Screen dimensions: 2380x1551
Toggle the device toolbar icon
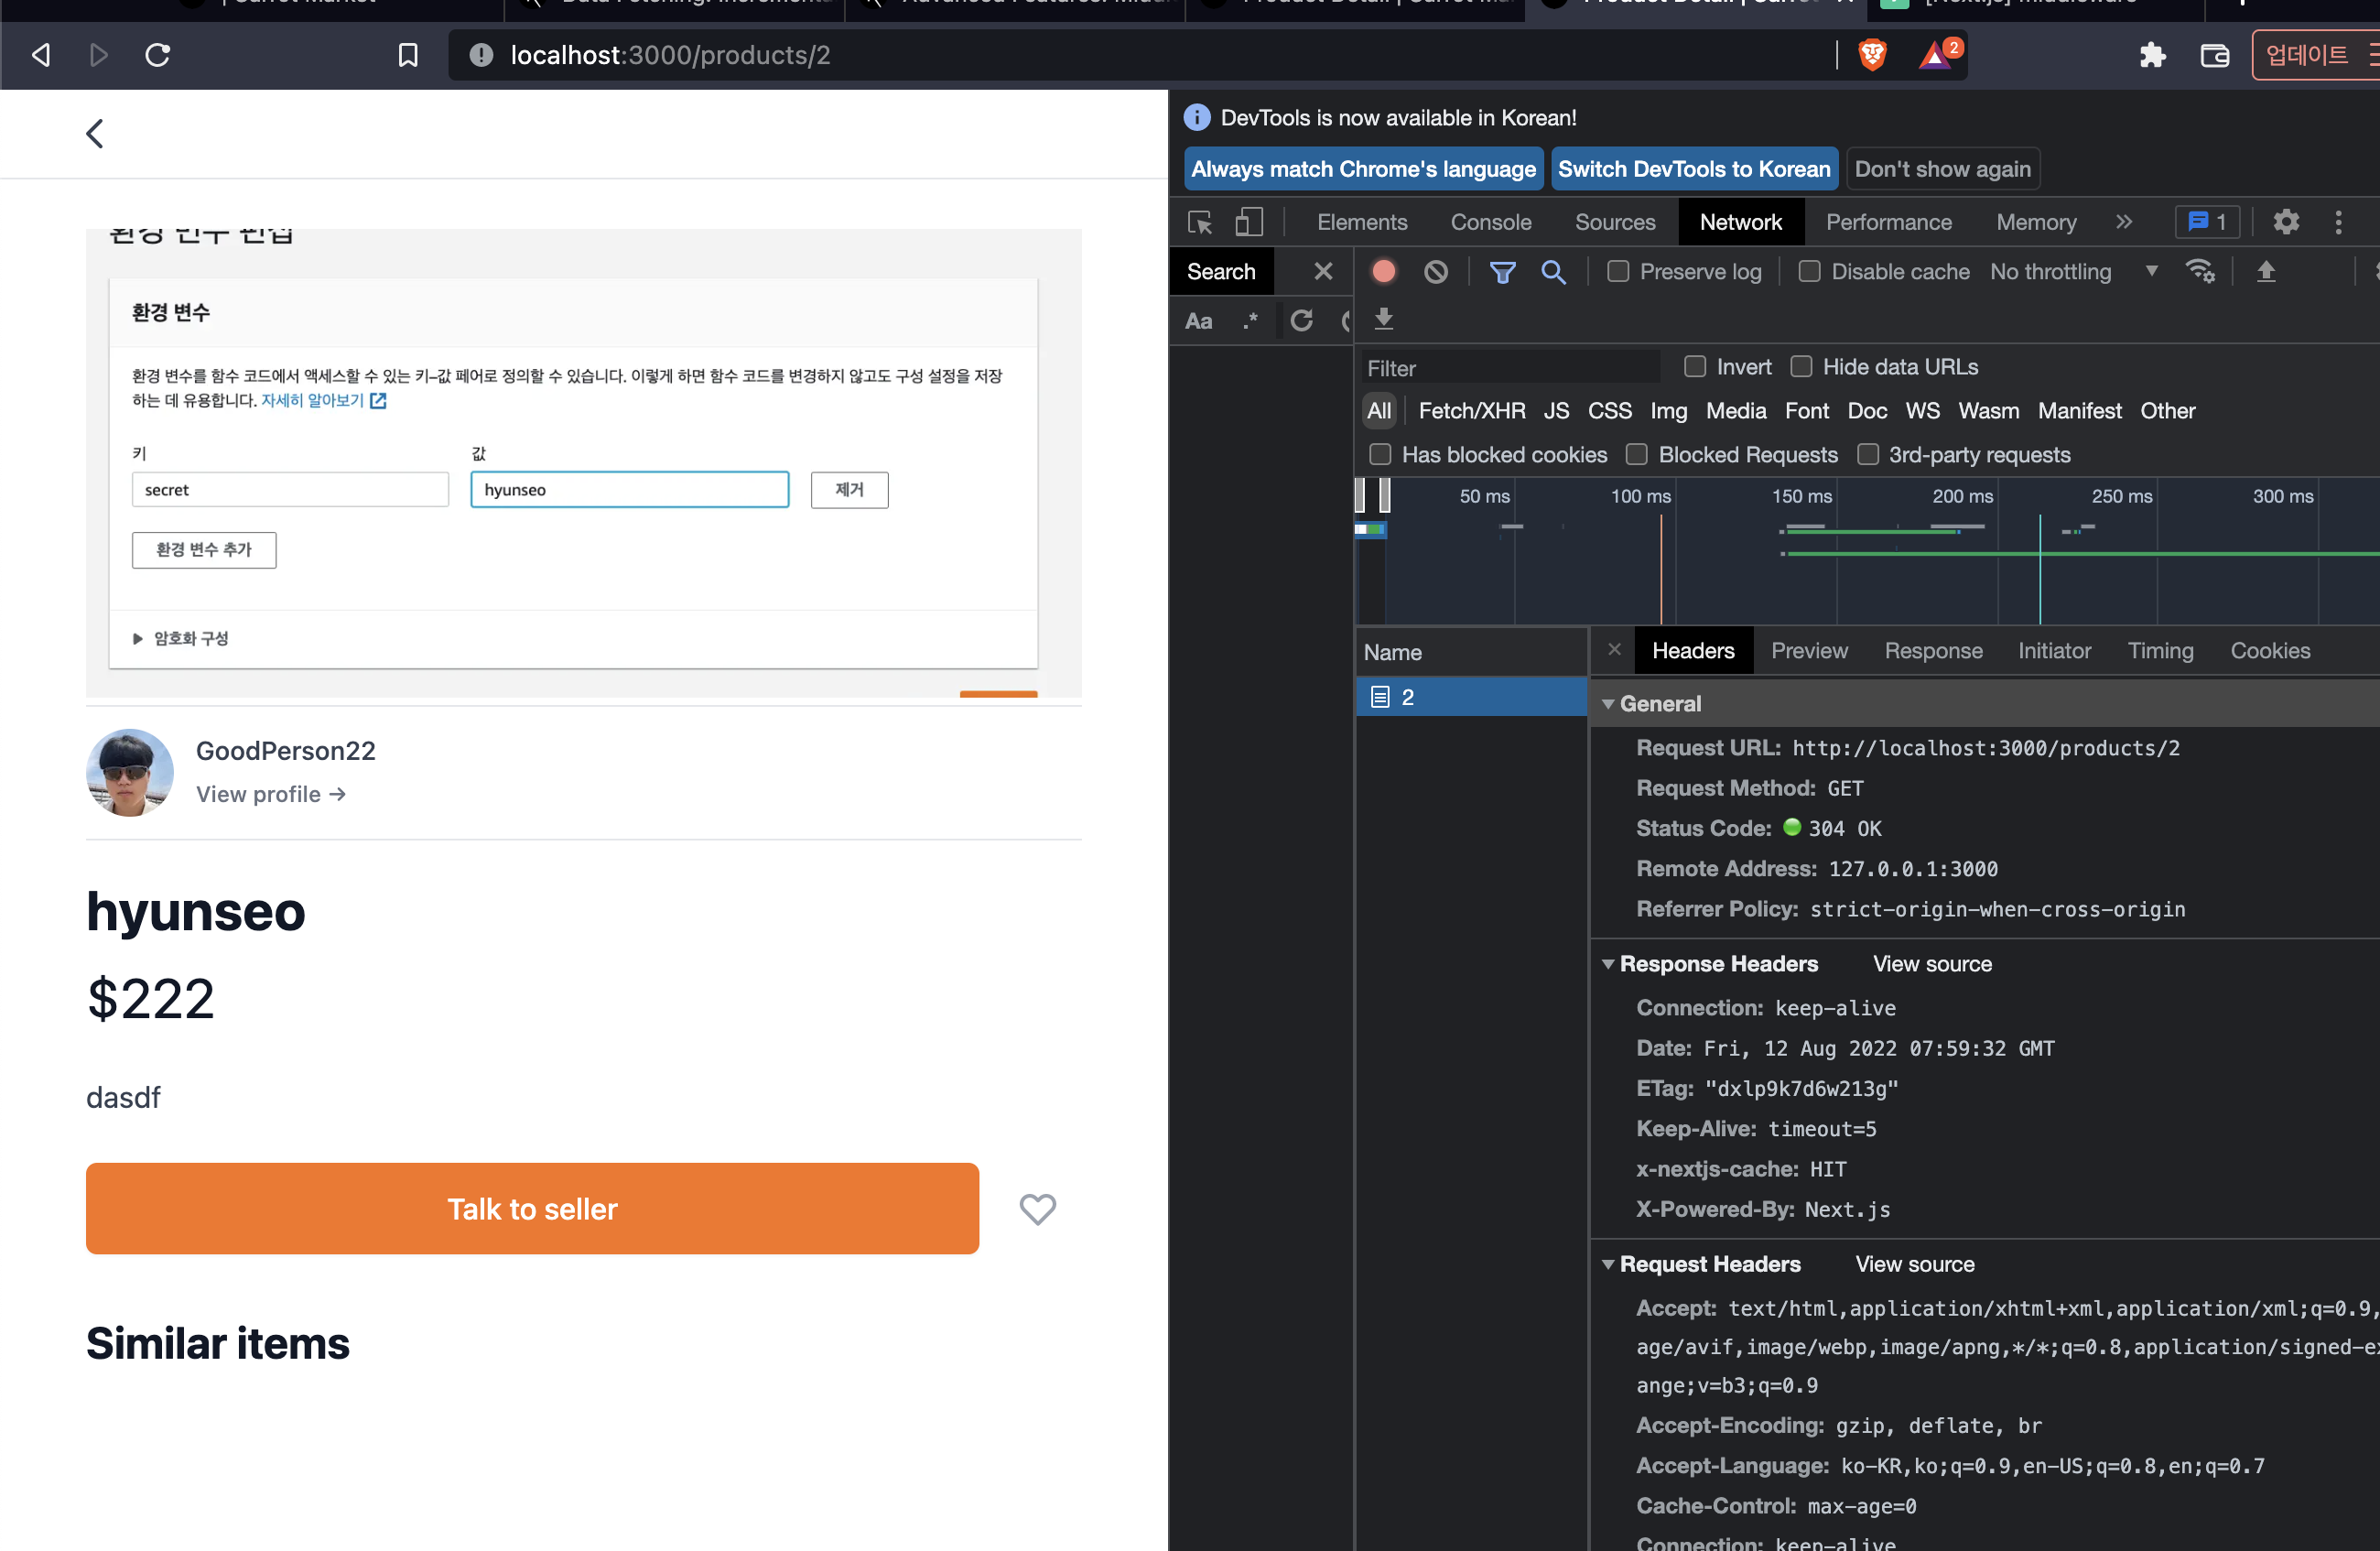point(1249,221)
